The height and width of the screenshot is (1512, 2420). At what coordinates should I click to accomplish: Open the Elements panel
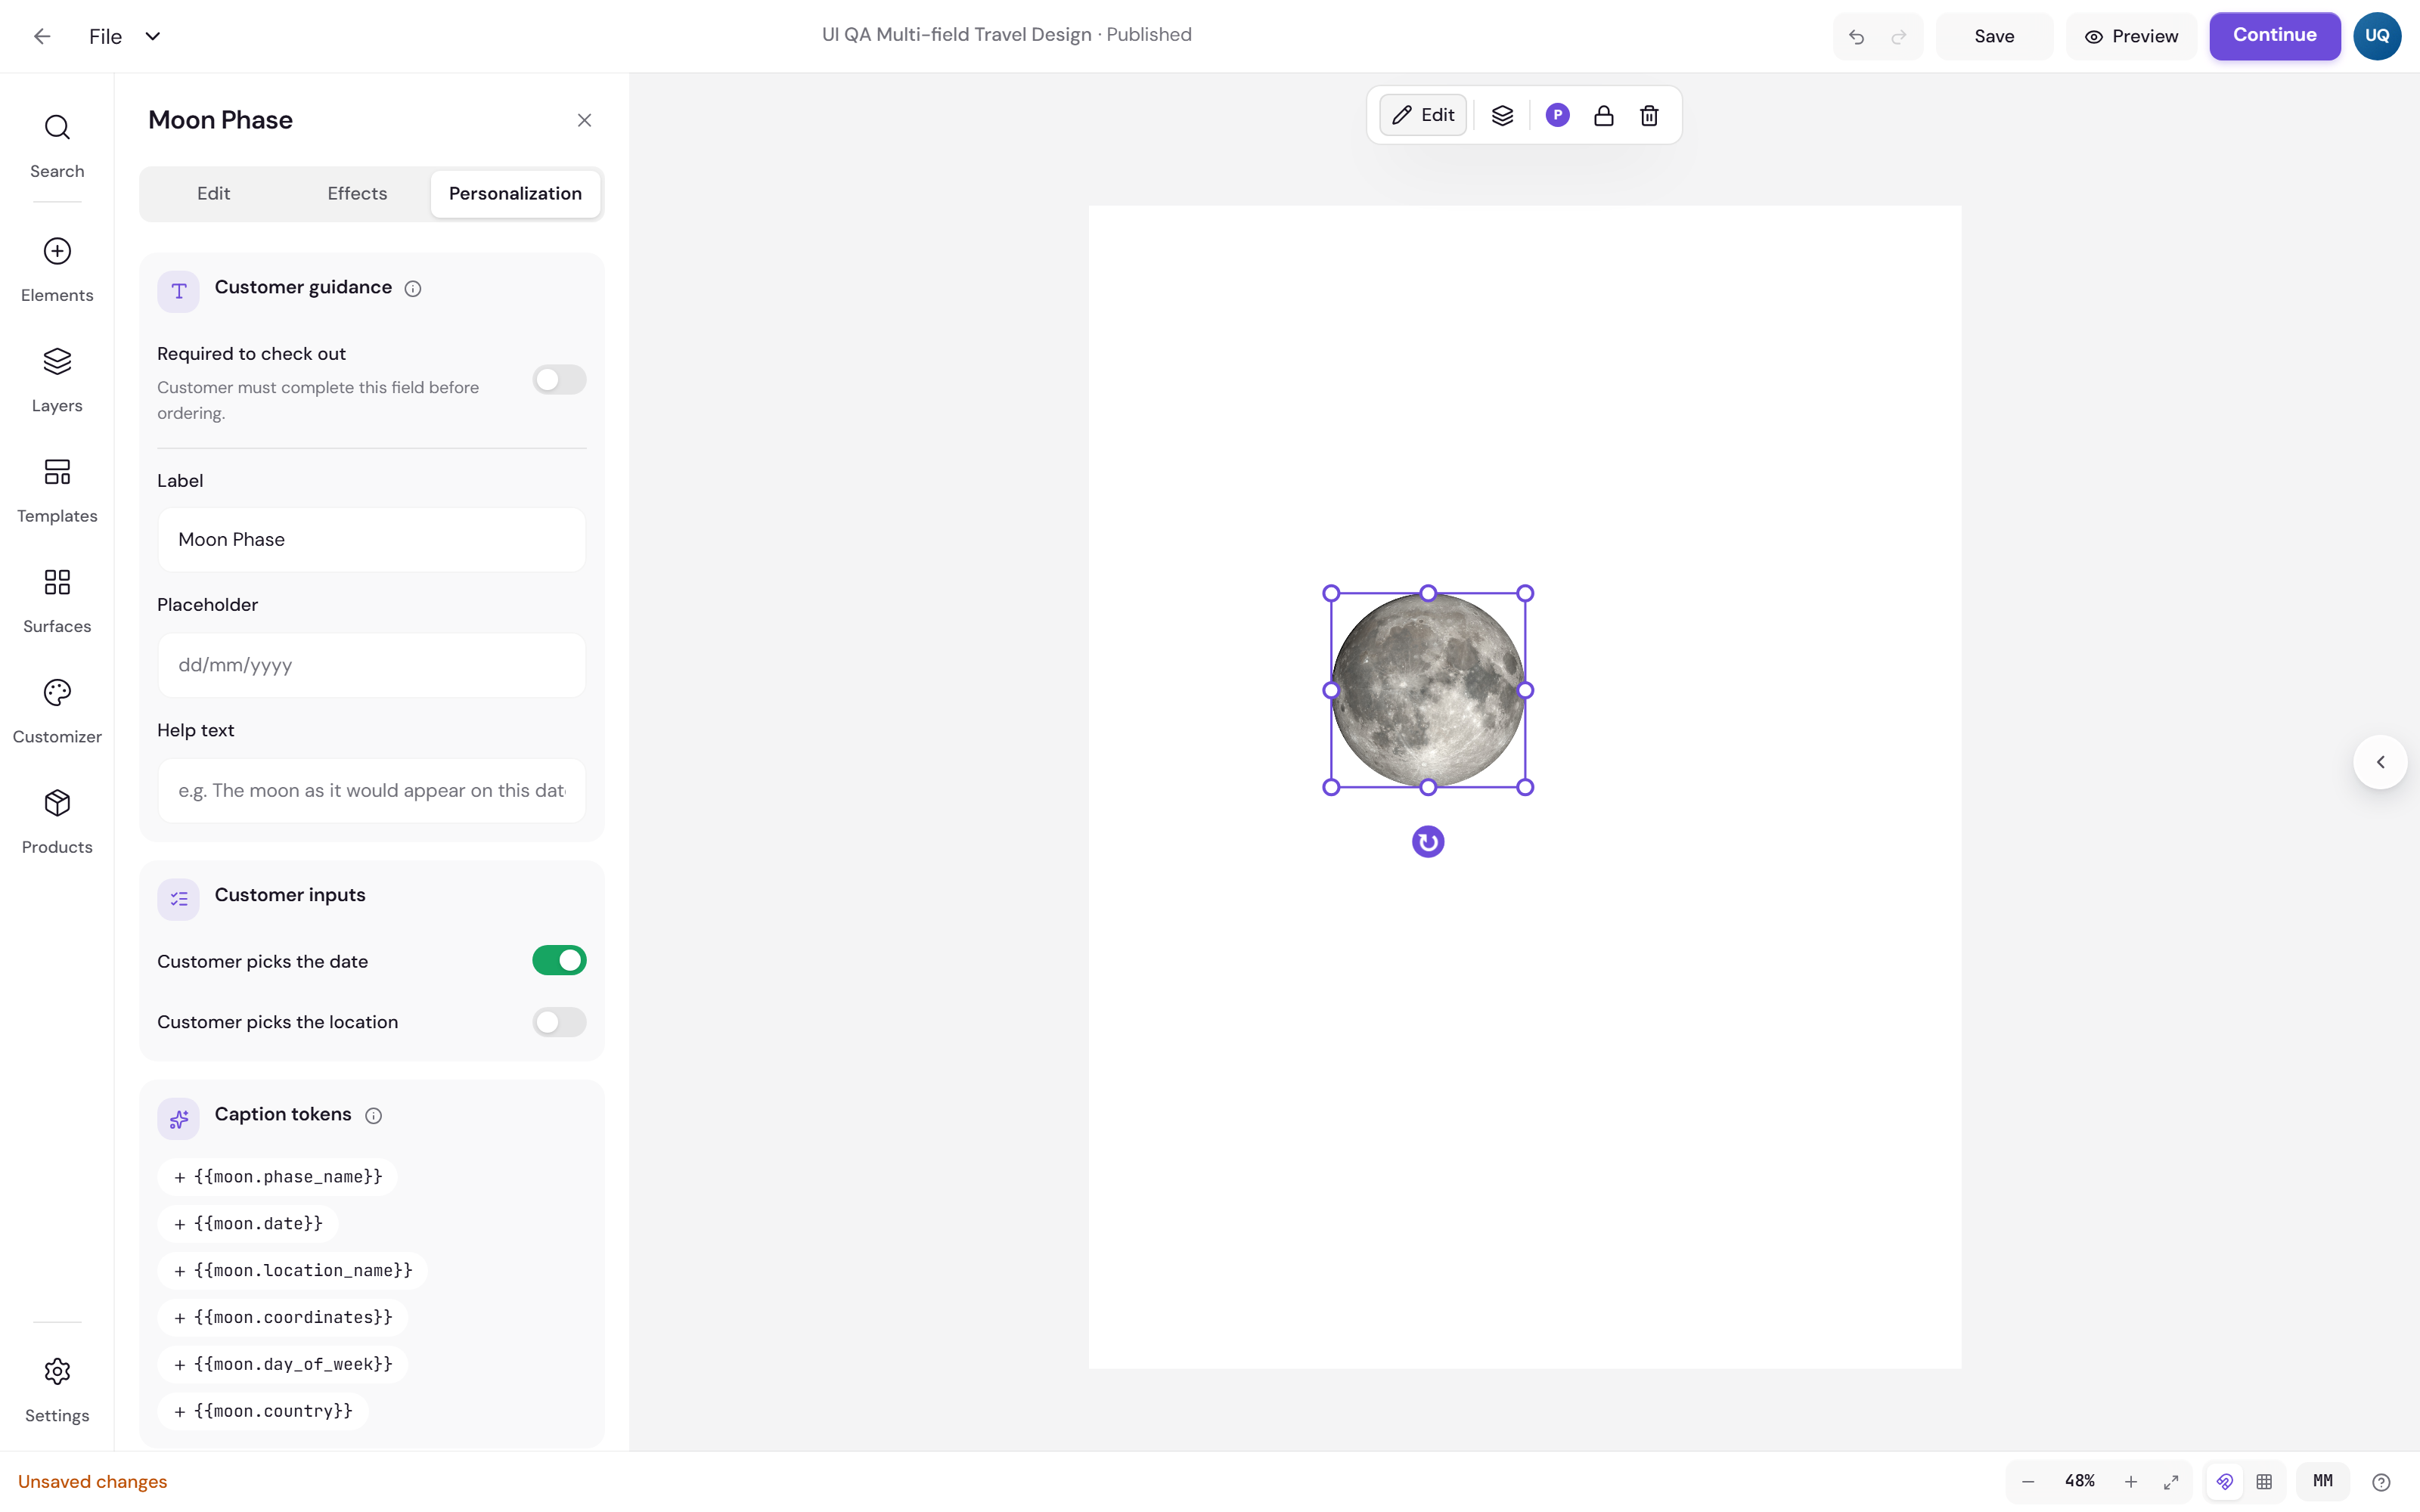(57, 269)
